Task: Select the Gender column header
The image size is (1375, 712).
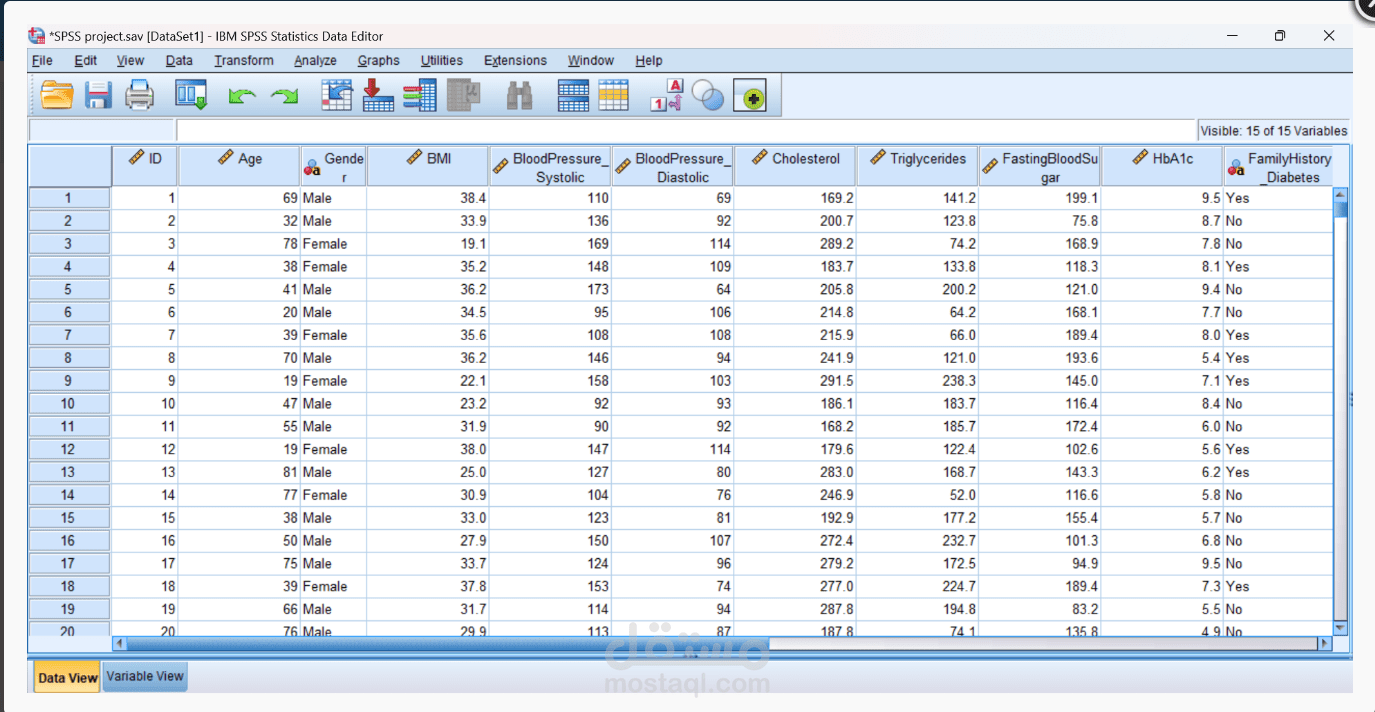Action: pos(332,164)
